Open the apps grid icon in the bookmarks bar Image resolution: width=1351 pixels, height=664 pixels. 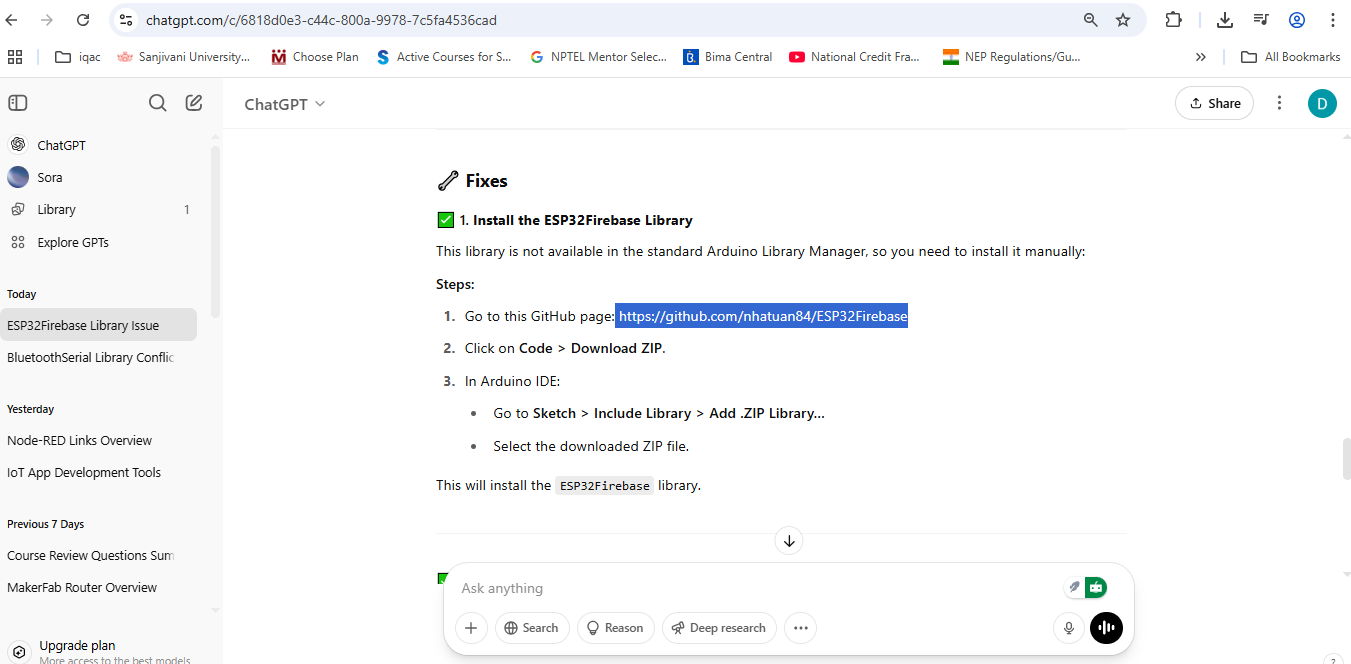(x=15, y=57)
